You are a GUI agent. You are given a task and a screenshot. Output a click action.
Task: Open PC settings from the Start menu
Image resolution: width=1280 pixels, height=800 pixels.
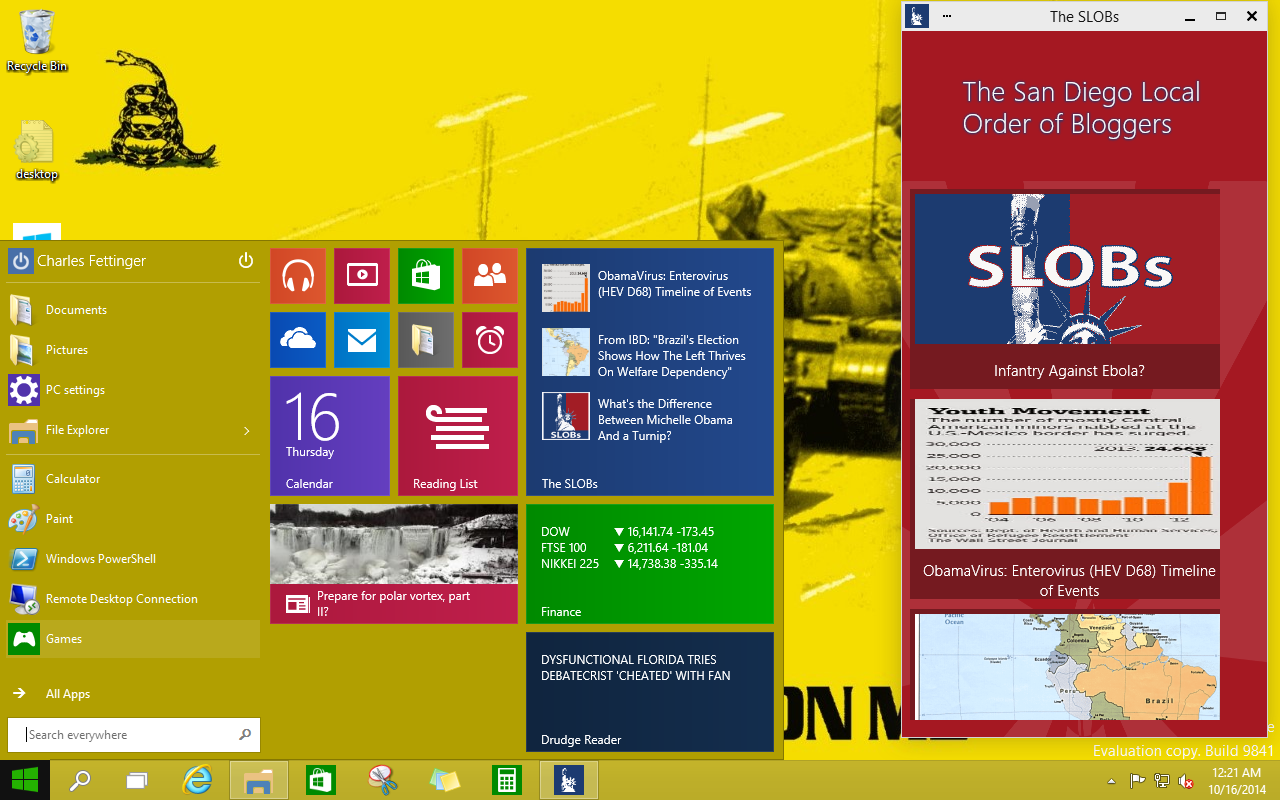point(134,390)
